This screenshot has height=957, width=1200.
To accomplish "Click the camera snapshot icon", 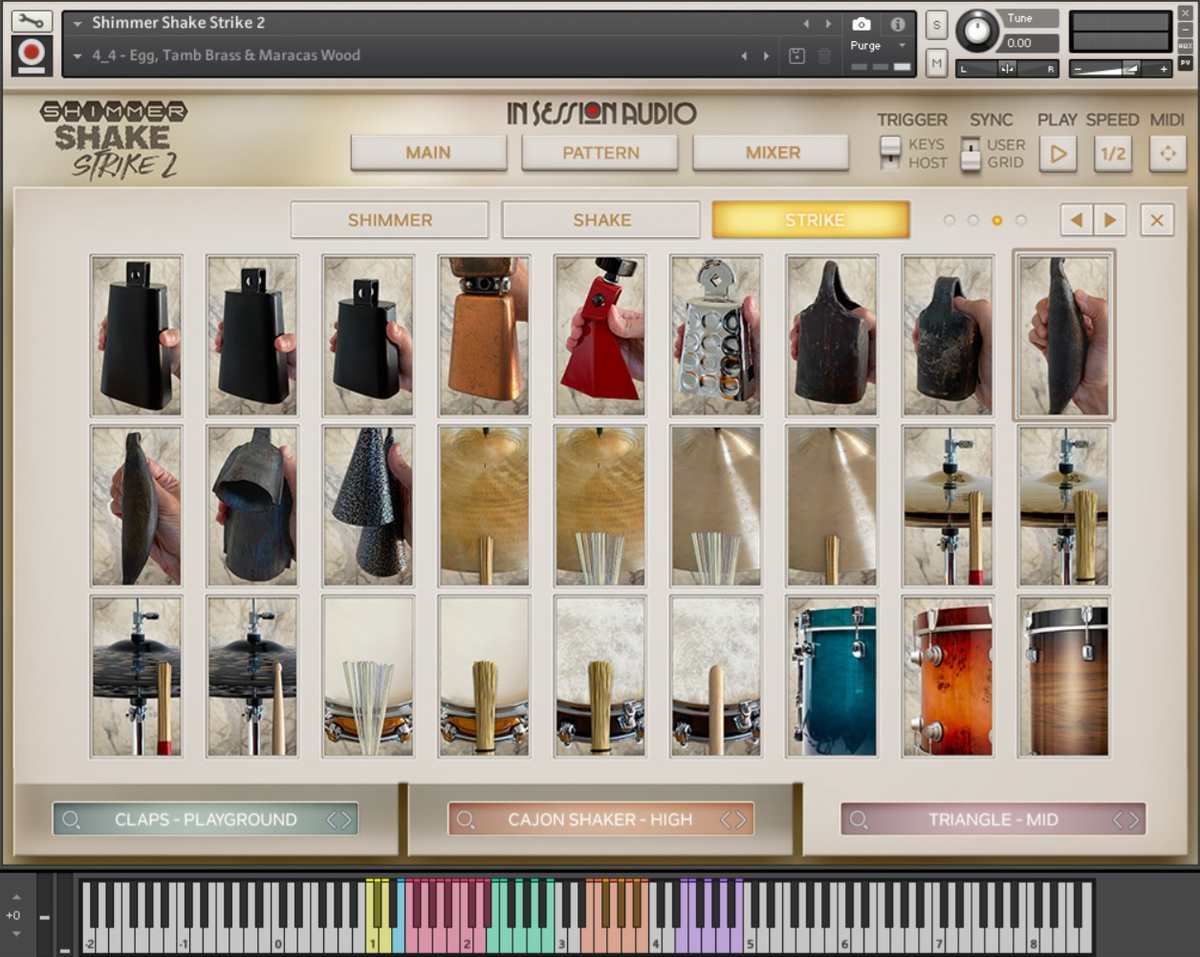I will (x=861, y=24).
